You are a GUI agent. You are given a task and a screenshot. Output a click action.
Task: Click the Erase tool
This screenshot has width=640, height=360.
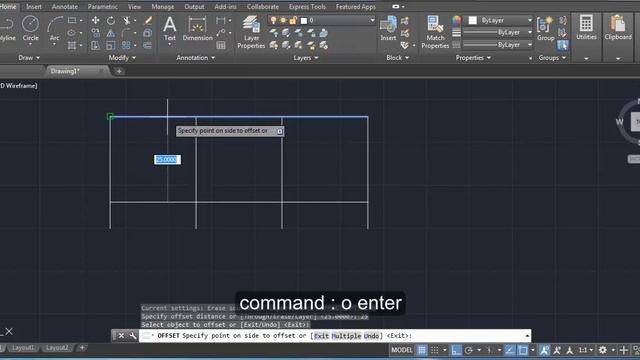click(148, 20)
